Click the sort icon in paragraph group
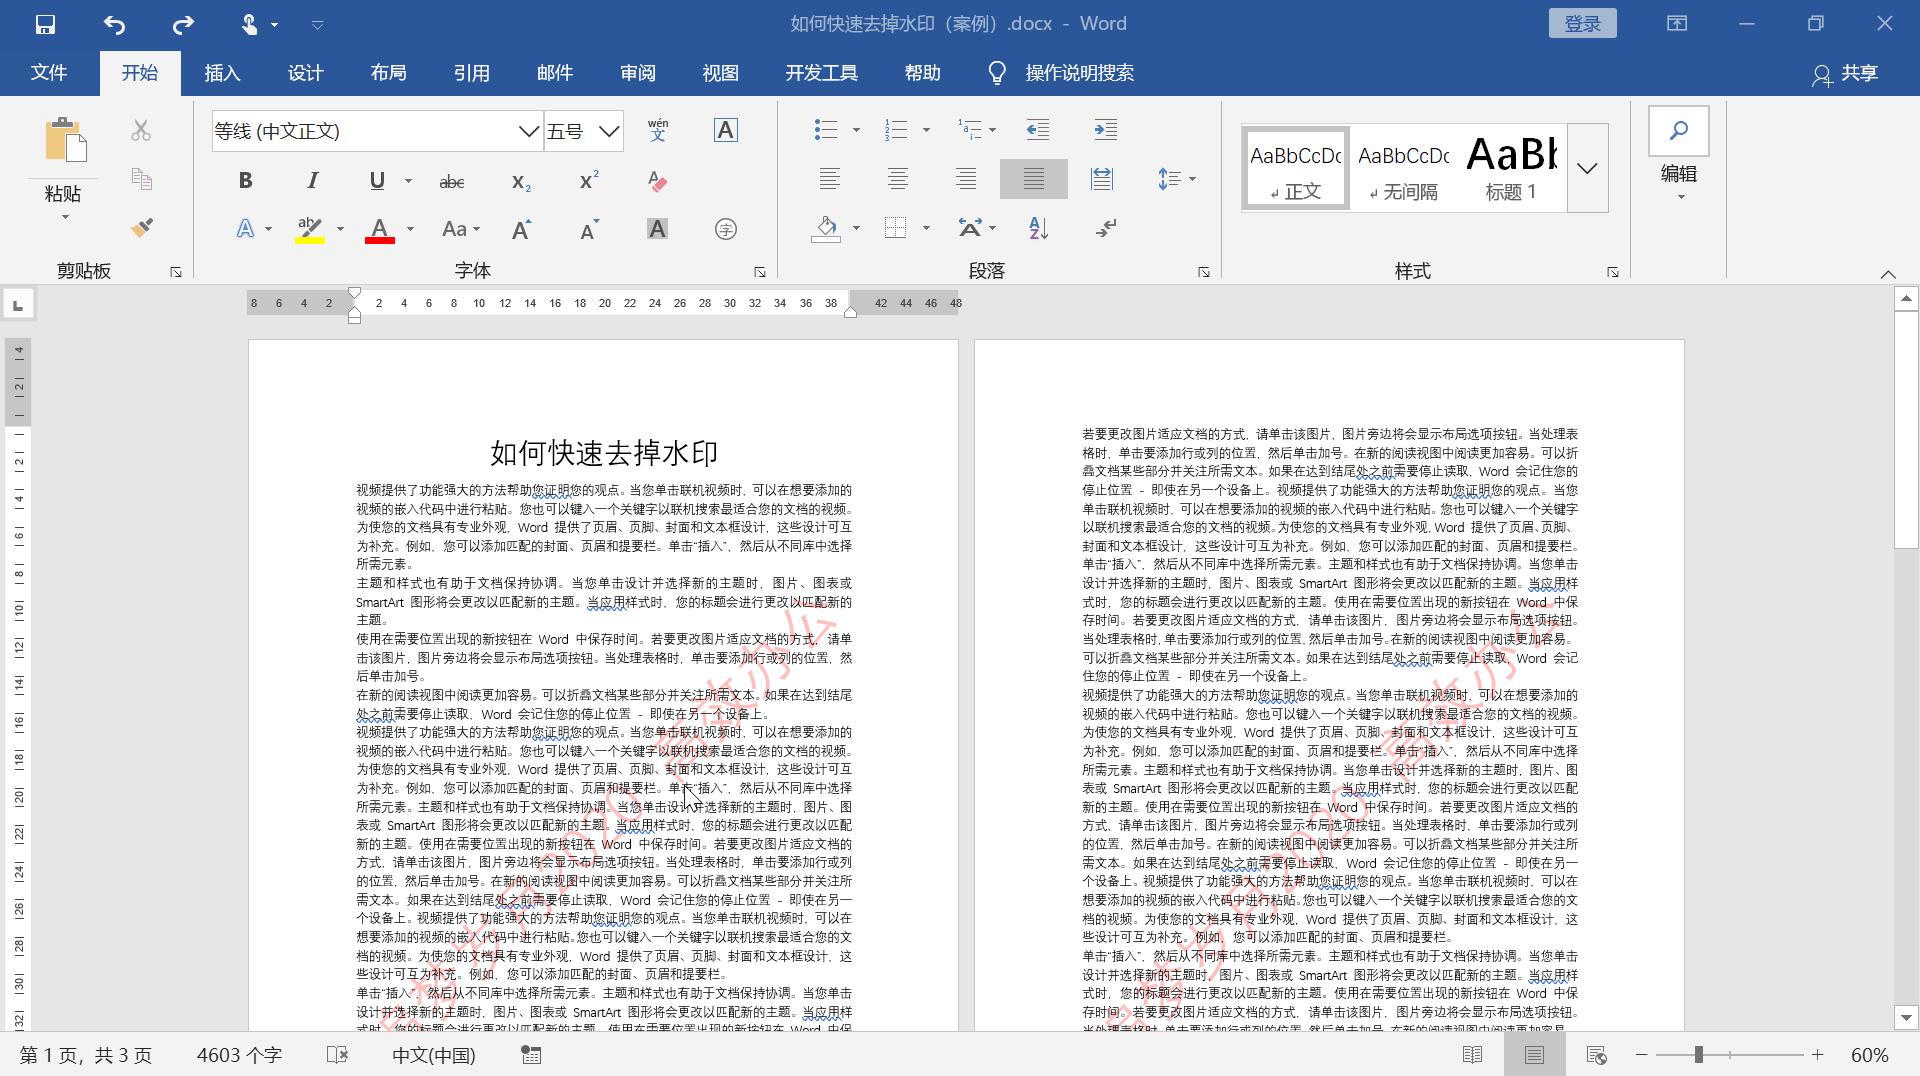 [x=1037, y=228]
